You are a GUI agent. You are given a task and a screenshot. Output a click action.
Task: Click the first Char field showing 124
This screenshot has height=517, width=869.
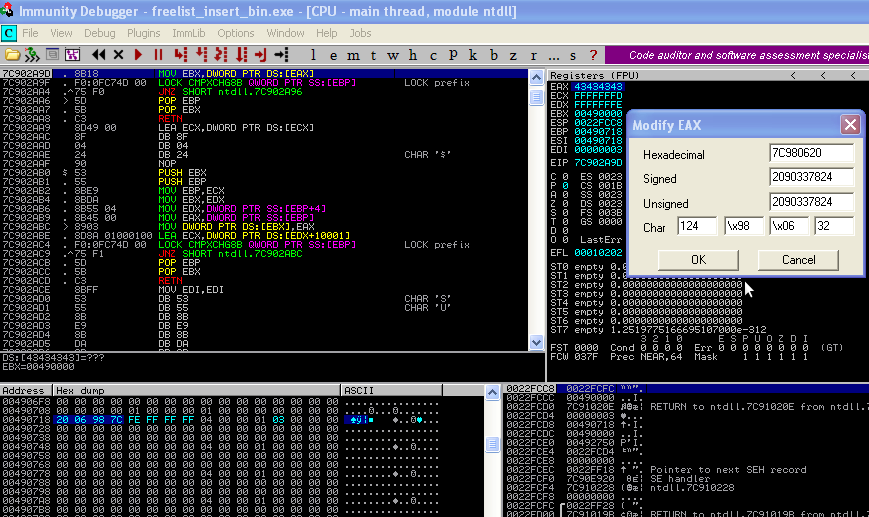pos(697,226)
